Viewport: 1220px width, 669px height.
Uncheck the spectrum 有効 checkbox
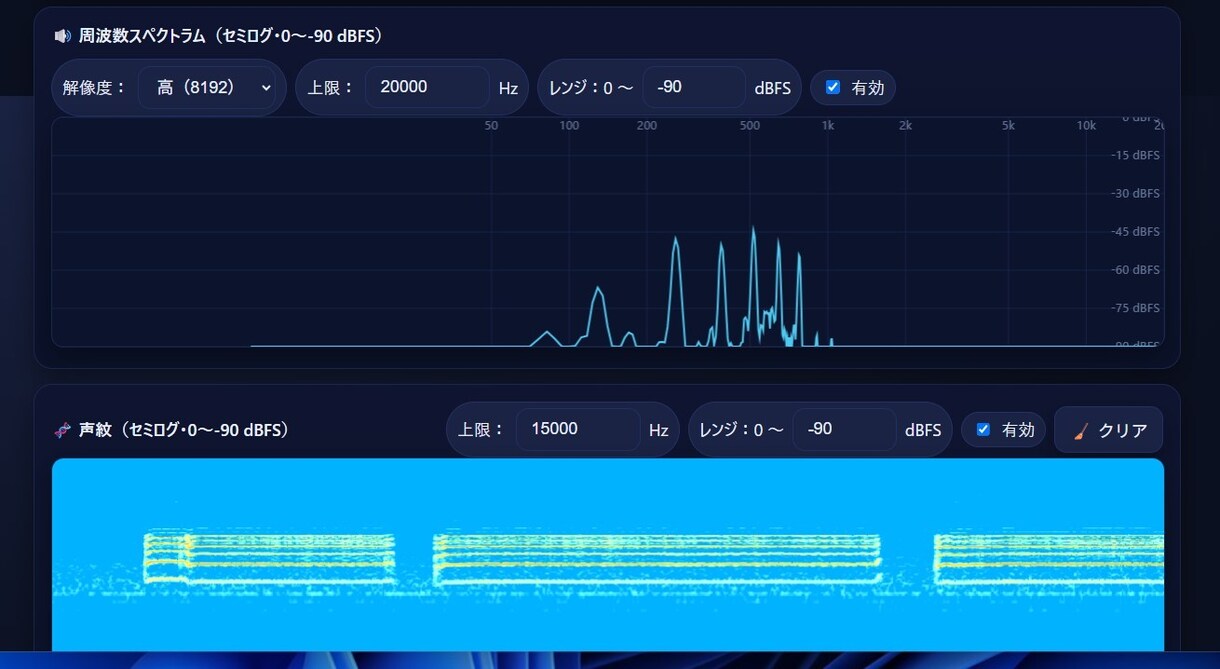[833, 87]
